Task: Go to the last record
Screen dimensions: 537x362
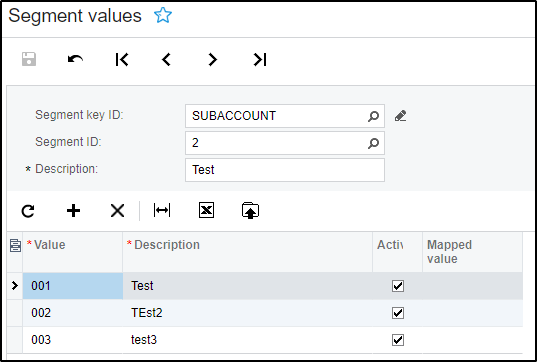Action: tap(260, 60)
